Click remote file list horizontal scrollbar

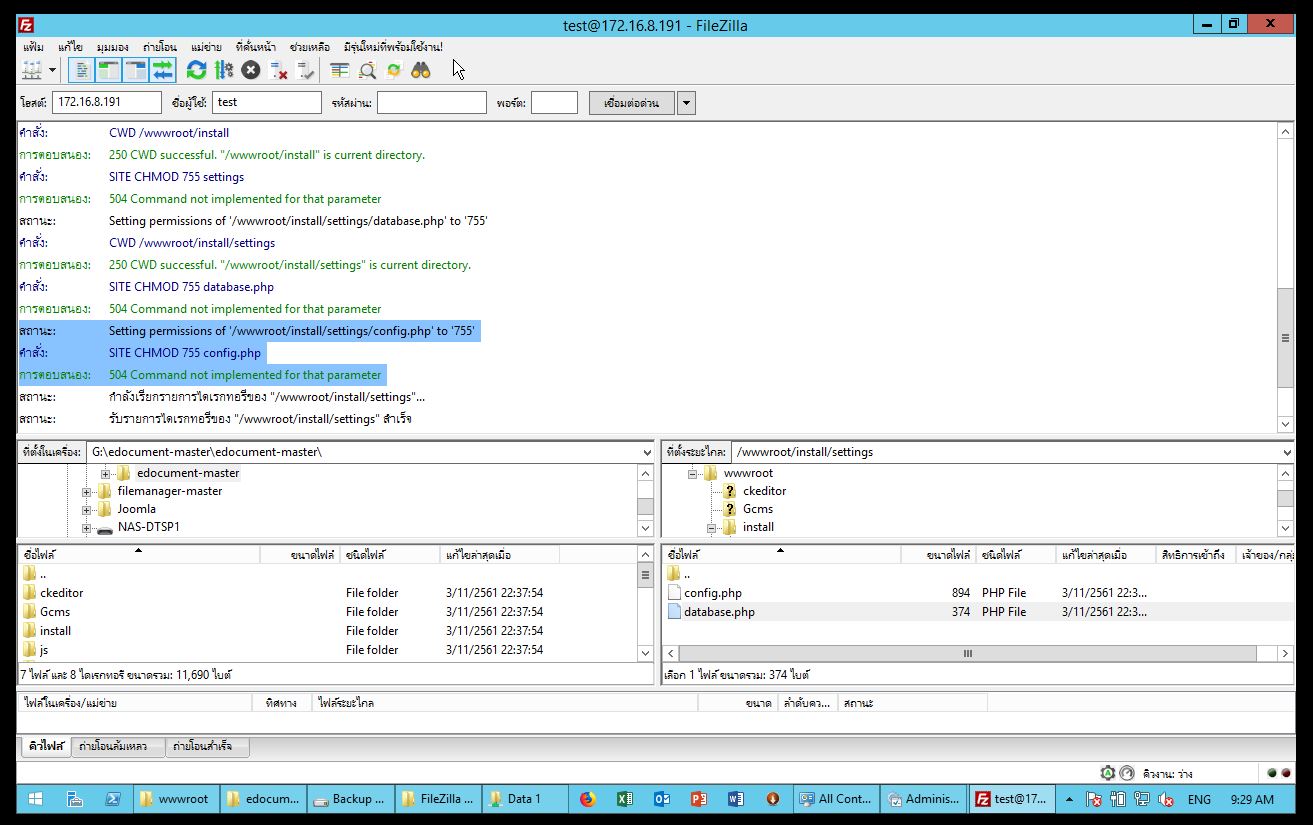968,653
